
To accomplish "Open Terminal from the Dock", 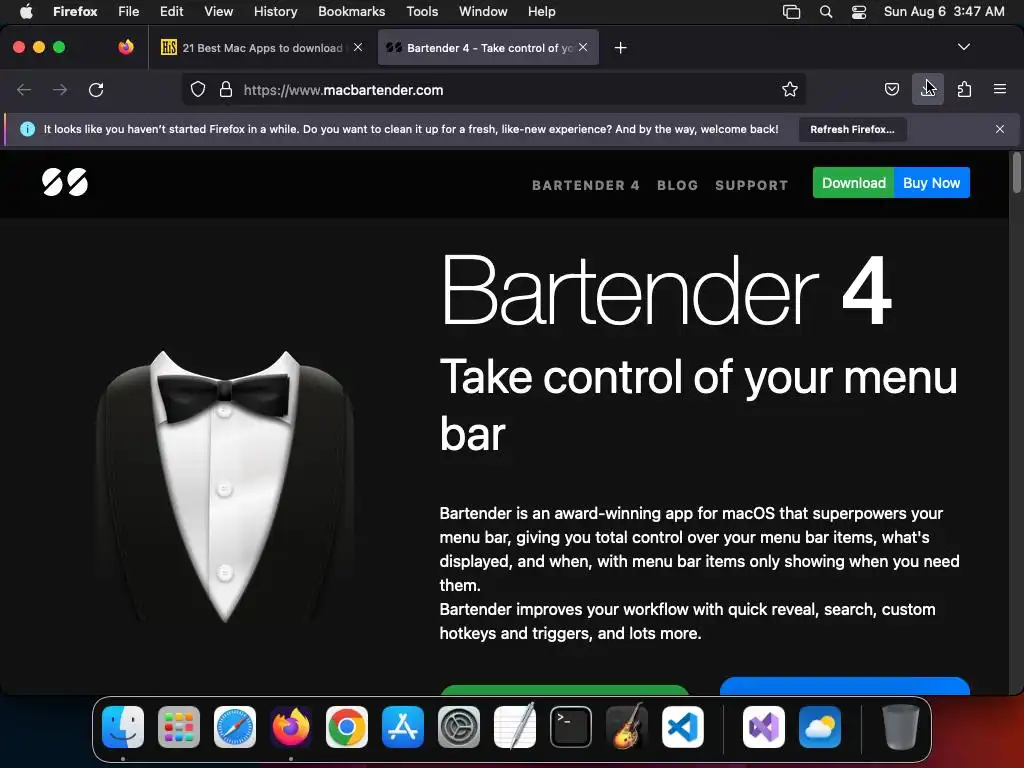I will (571, 727).
